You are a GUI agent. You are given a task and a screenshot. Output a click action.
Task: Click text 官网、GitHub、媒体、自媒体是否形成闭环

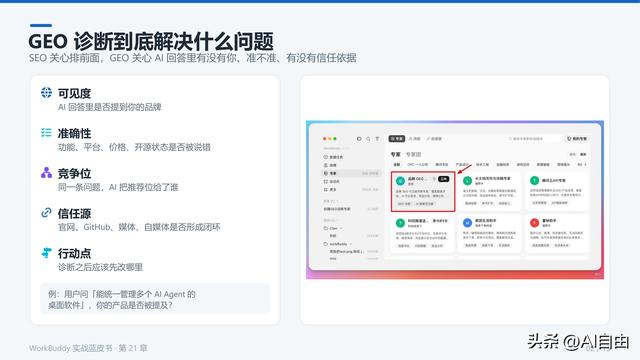click(139, 227)
